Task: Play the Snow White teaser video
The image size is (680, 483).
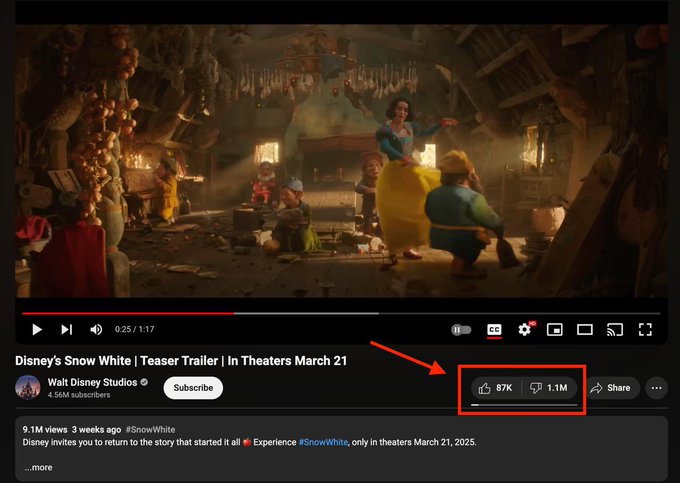Action: coord(37,330)
